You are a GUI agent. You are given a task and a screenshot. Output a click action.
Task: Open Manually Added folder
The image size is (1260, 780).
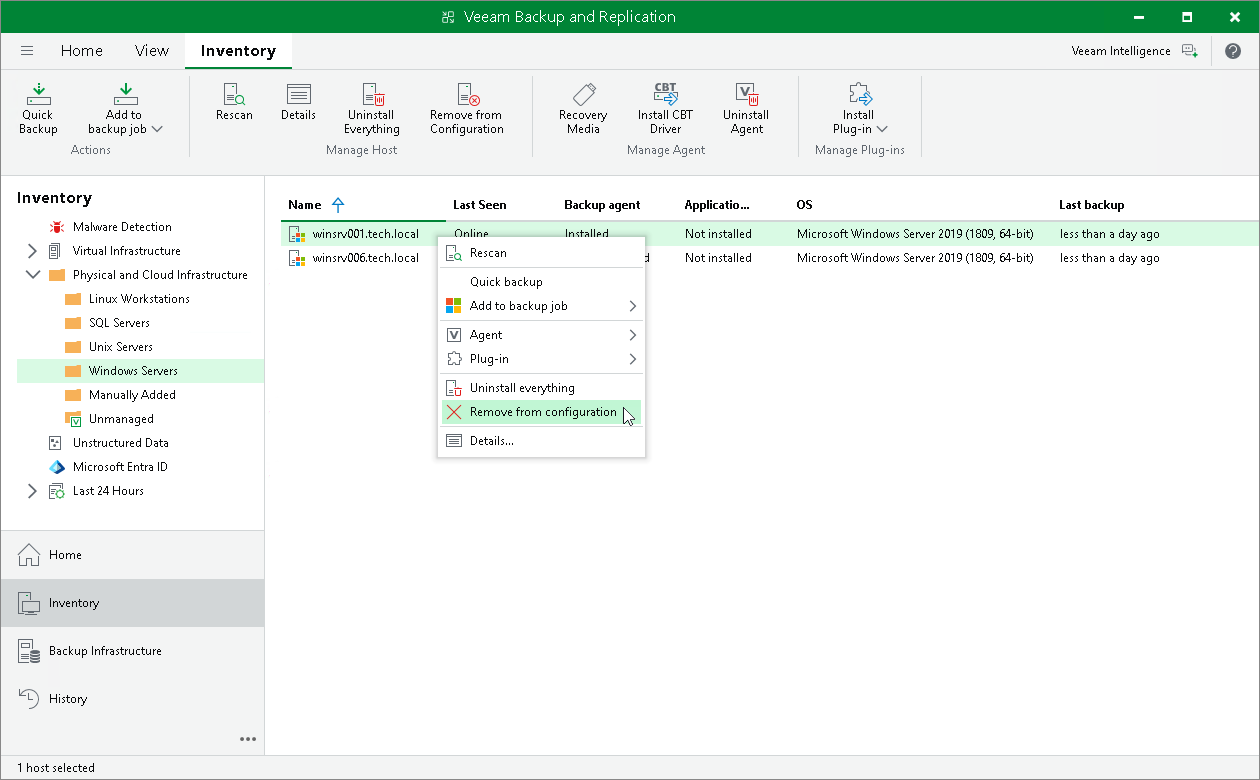pyautogui.click(x=132, y=395)
